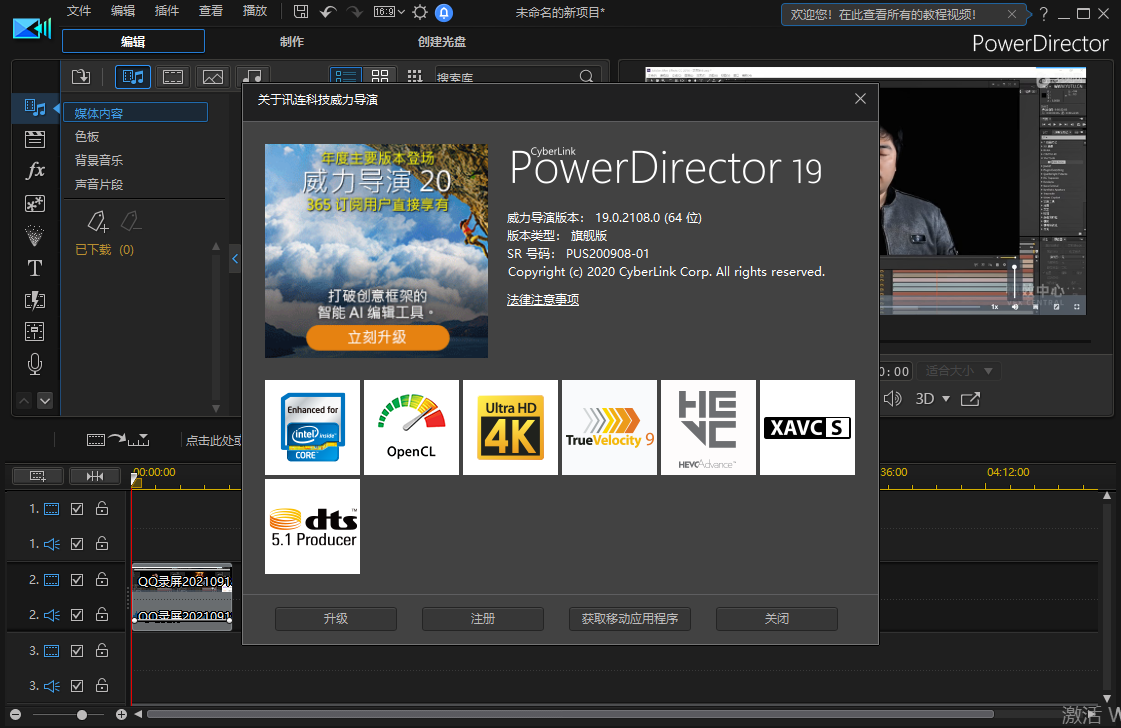The height and width of the screenshot is (728, 1121).
Task: Toggle enable checkbox for audio track 1
Action: click(x=77, y=544)
